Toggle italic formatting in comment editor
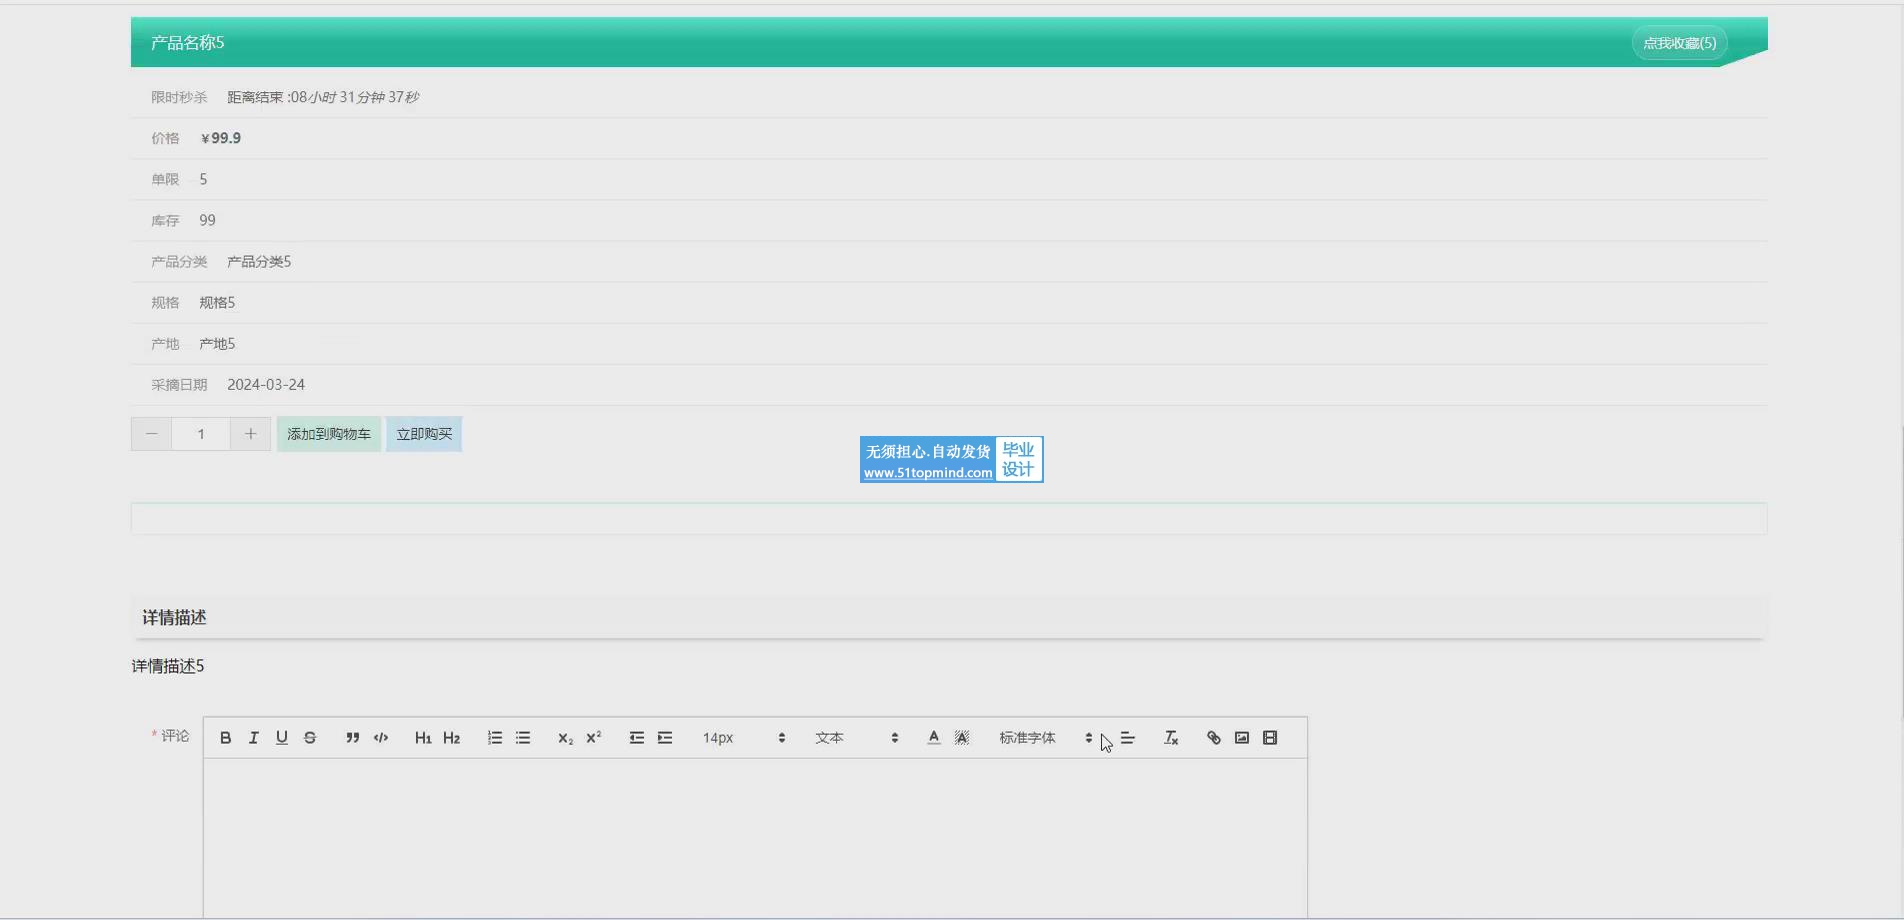1904x920 pixels. tap(253, 738)
